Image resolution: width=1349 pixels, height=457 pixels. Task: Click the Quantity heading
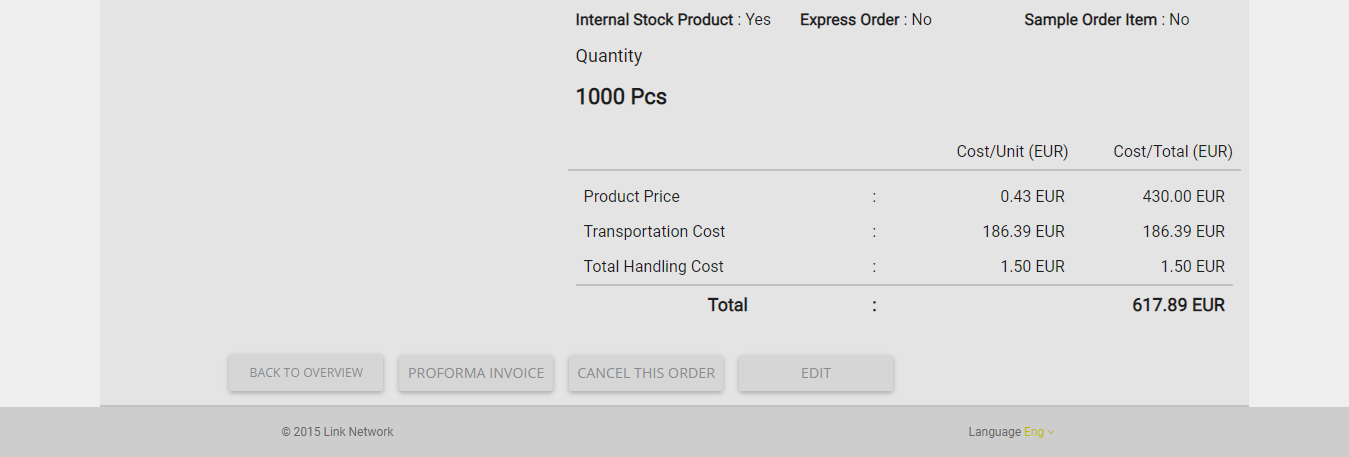(x=609, y=56)
